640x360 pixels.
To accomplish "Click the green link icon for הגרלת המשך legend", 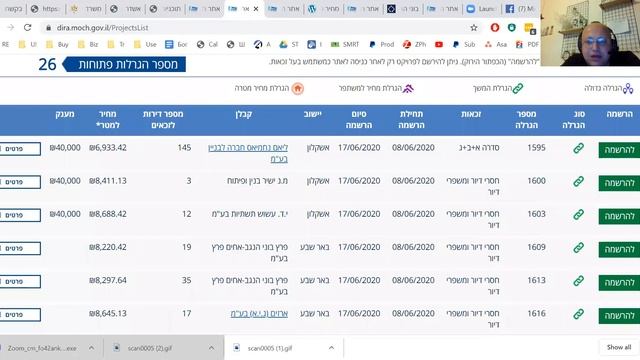I will pyautogui.click(x=518, y=88).
